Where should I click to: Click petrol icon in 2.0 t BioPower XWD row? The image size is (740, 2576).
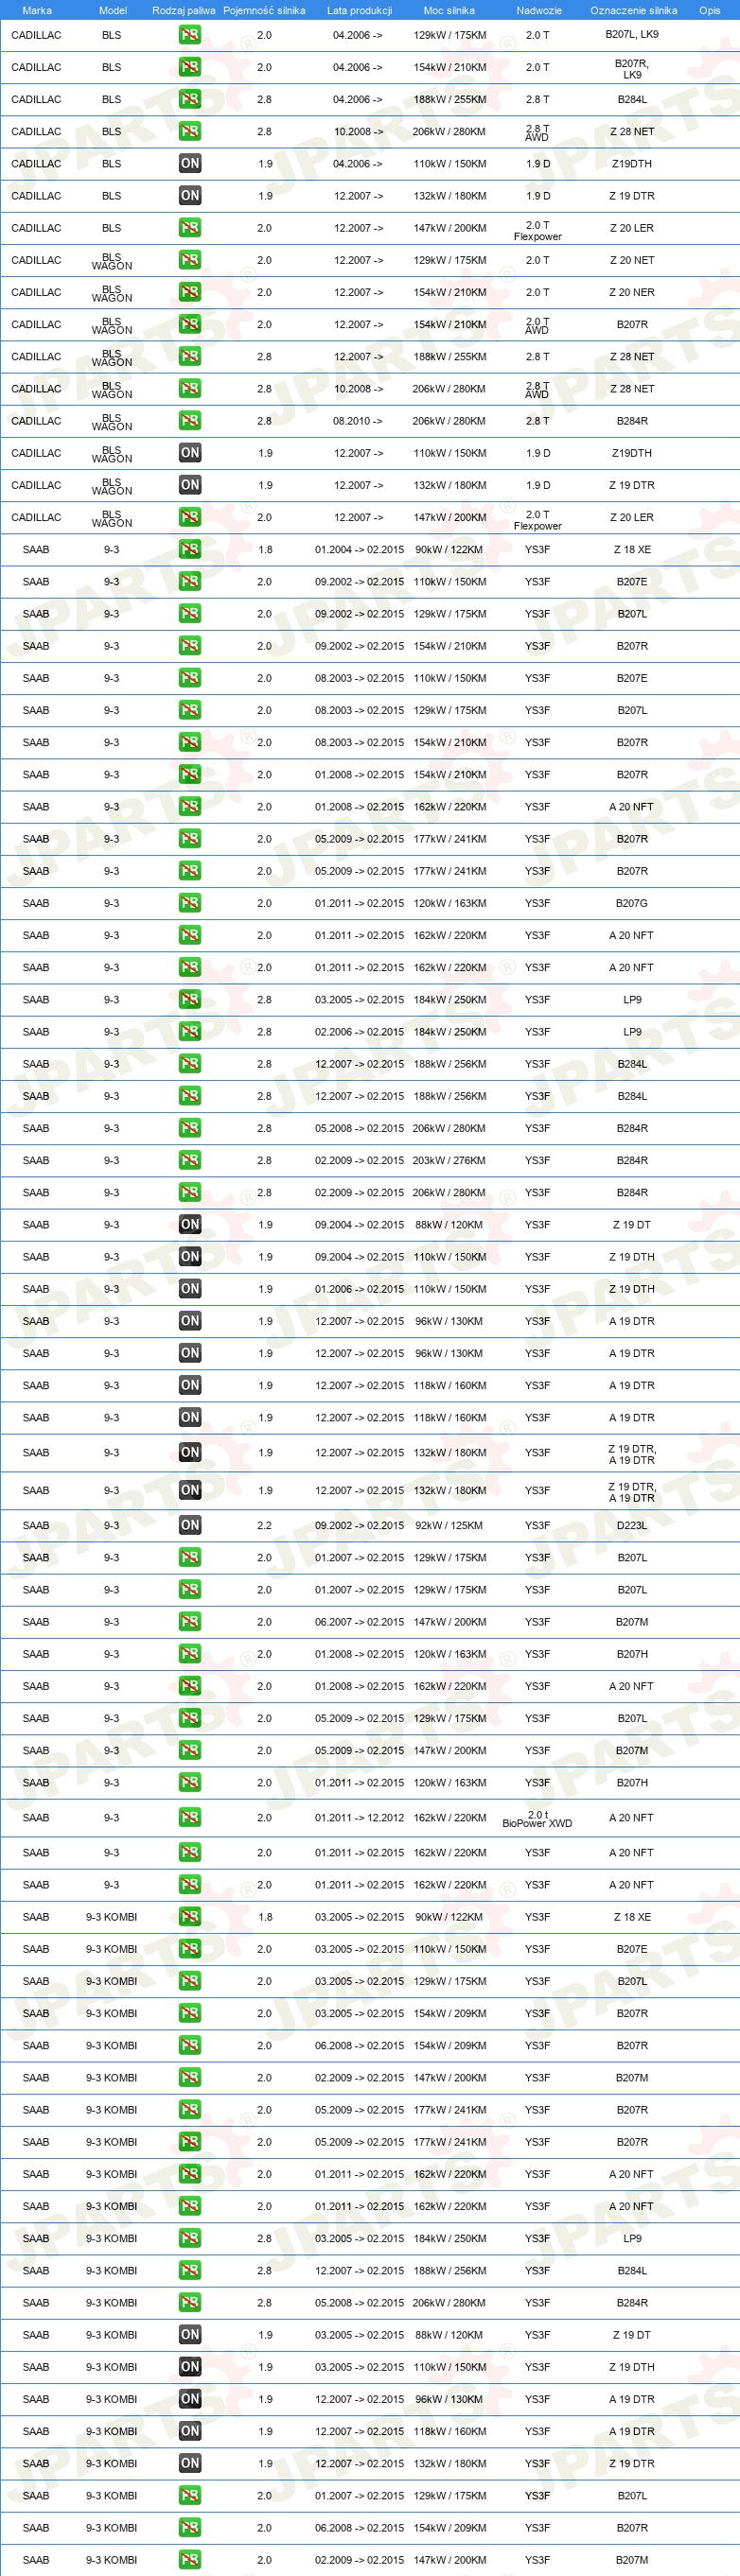click(x=190, y=1818)
